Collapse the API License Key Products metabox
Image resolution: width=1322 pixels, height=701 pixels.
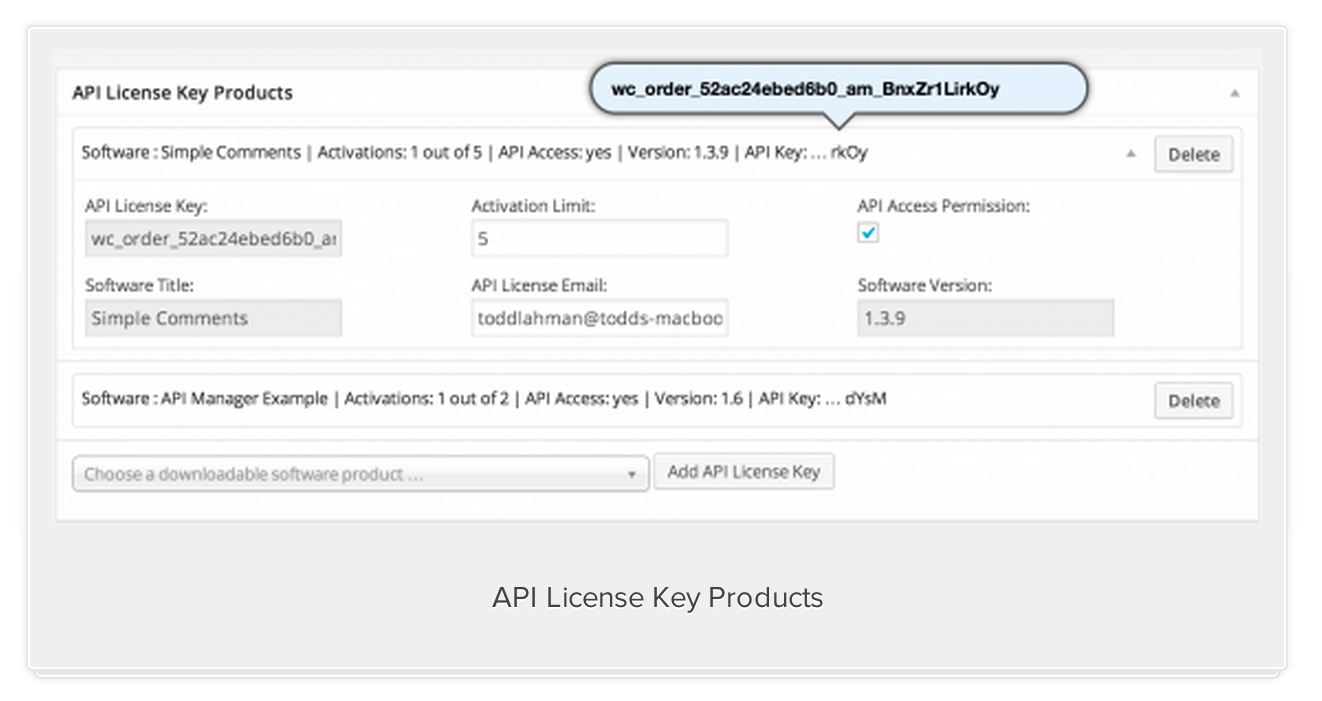(x=1234, y=91)
